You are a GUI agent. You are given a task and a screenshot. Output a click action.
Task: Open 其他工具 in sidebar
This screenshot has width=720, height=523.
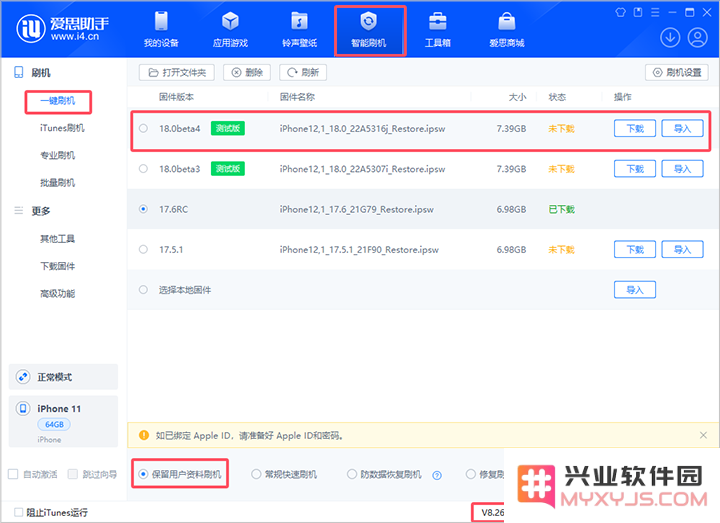click(57, 239)
